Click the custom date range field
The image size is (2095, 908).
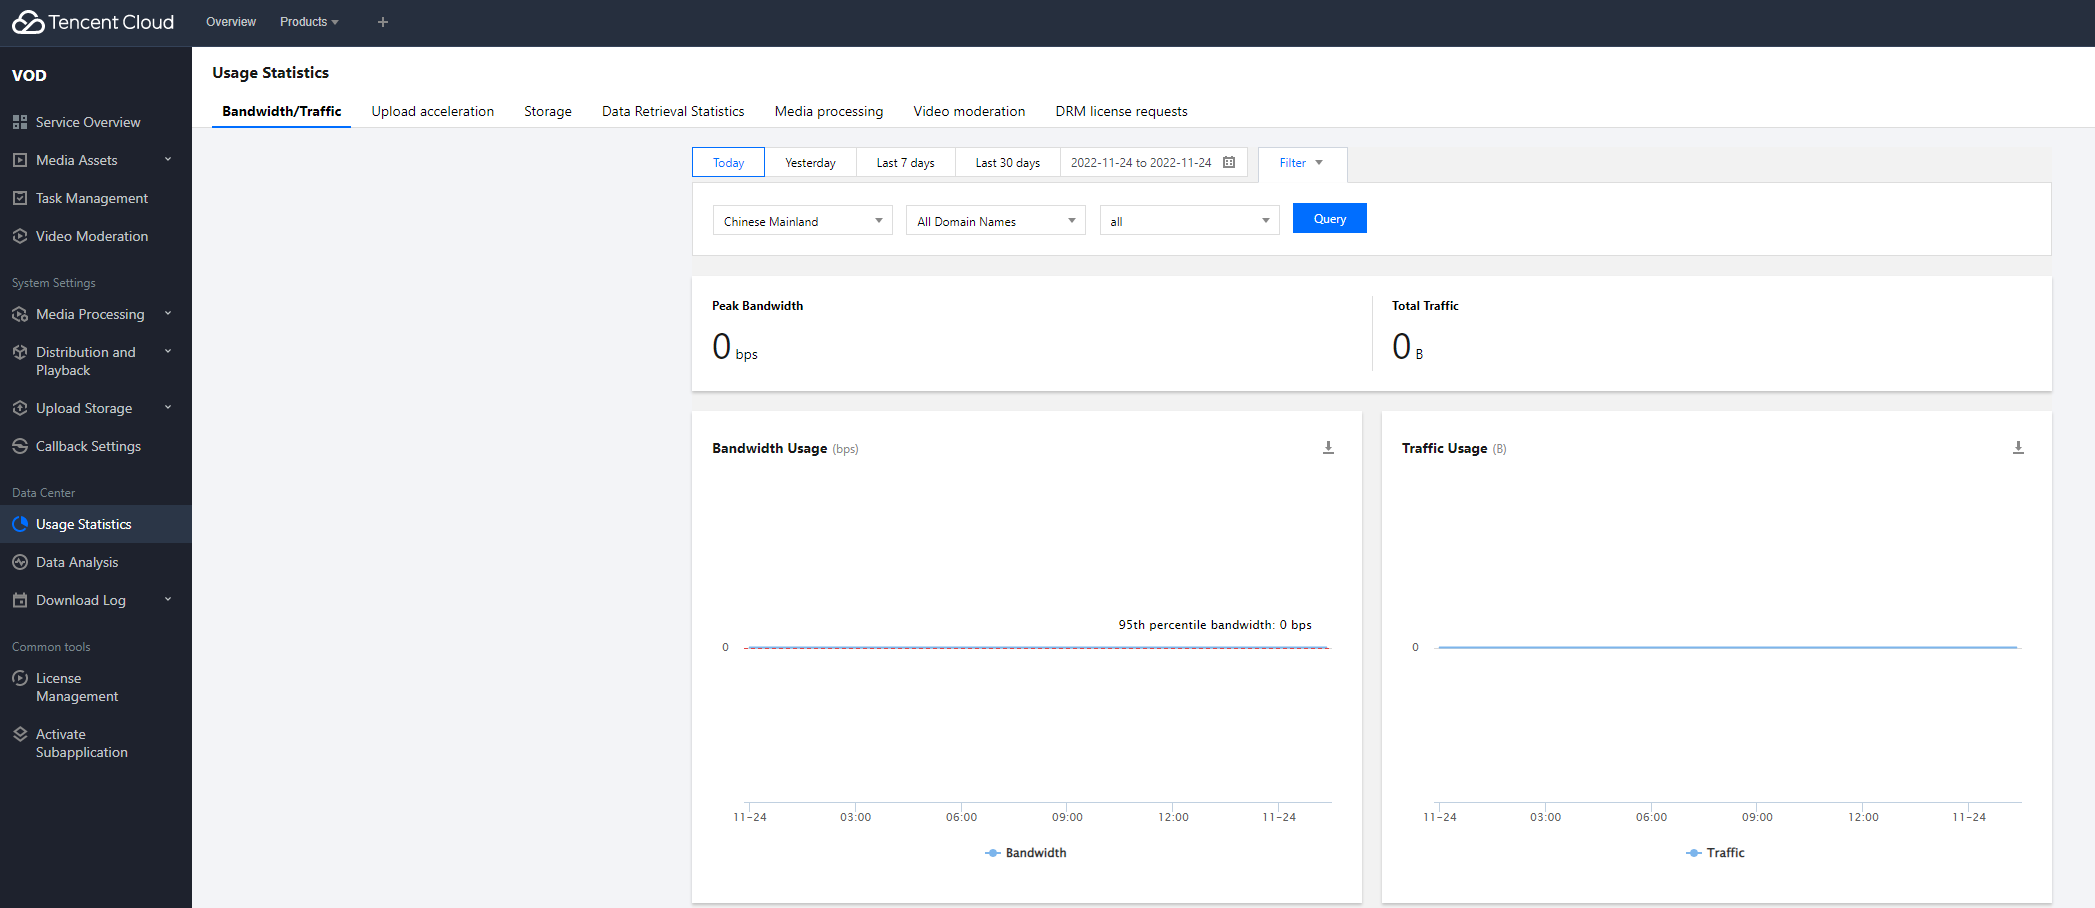point(1140,163)
